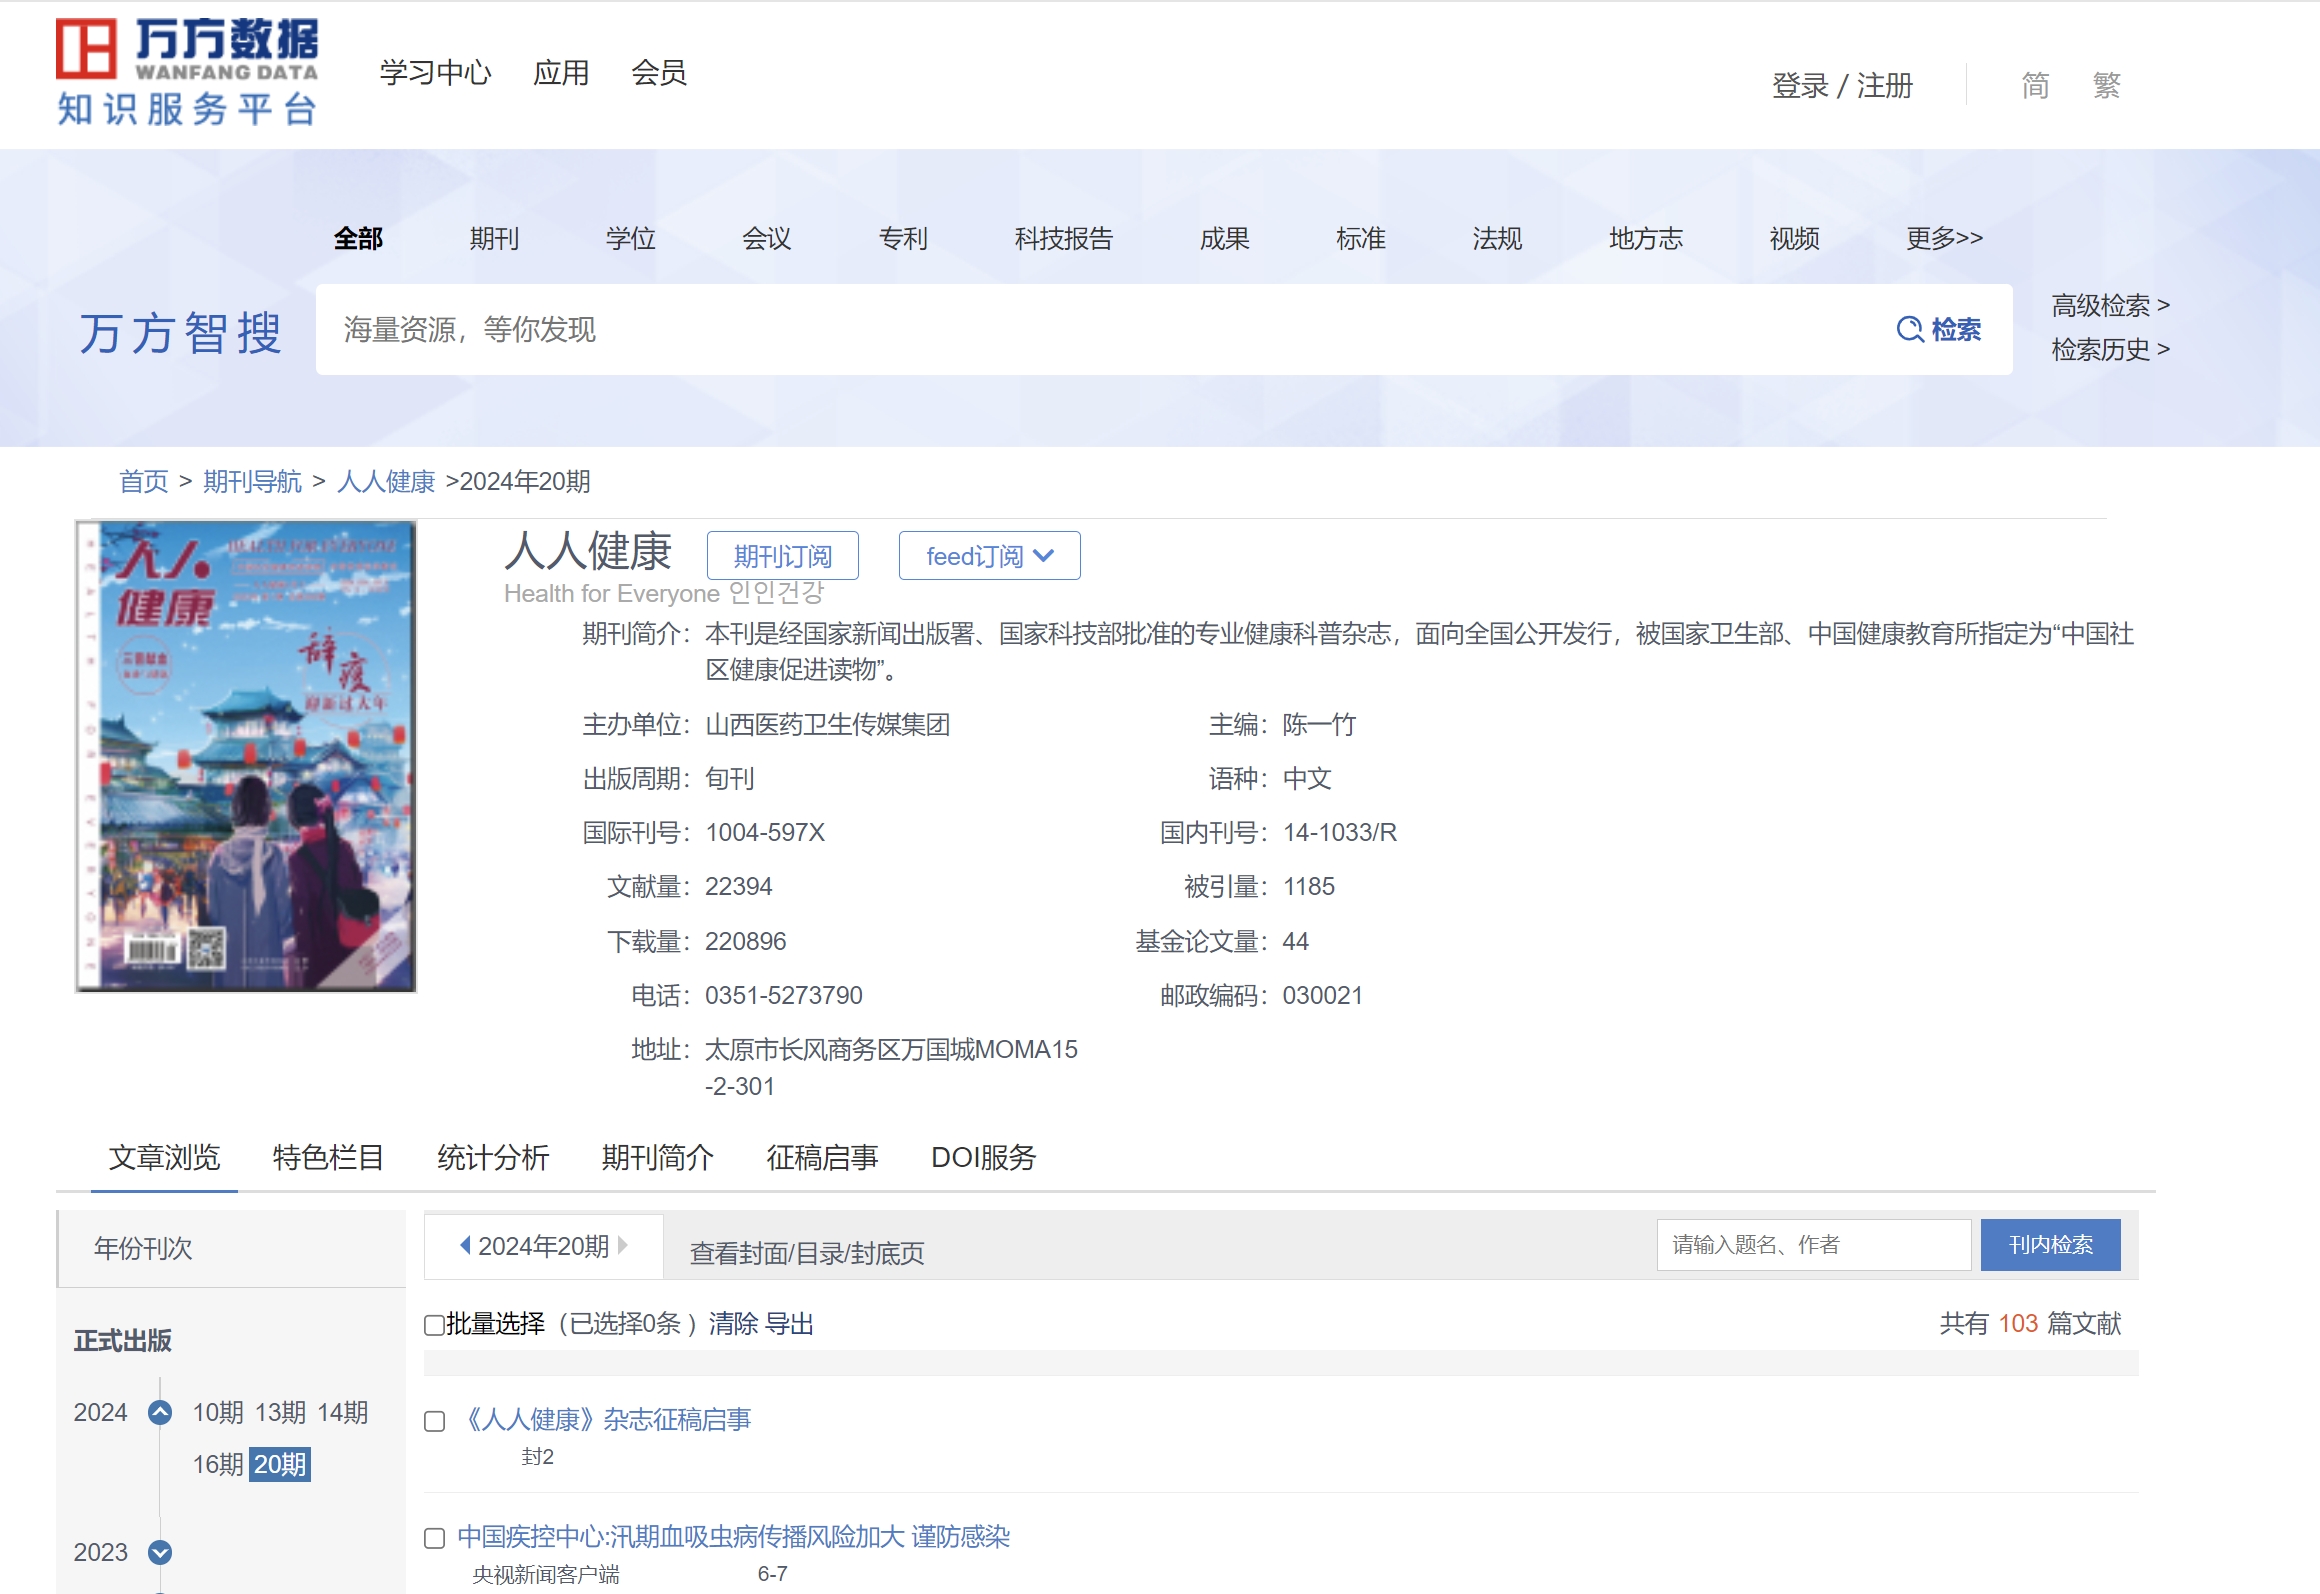2320x1594 pixels.
Task: Open article 中国疾控中心:汛期血吸虫病传播风险加大
Action: click(734, 1536)
